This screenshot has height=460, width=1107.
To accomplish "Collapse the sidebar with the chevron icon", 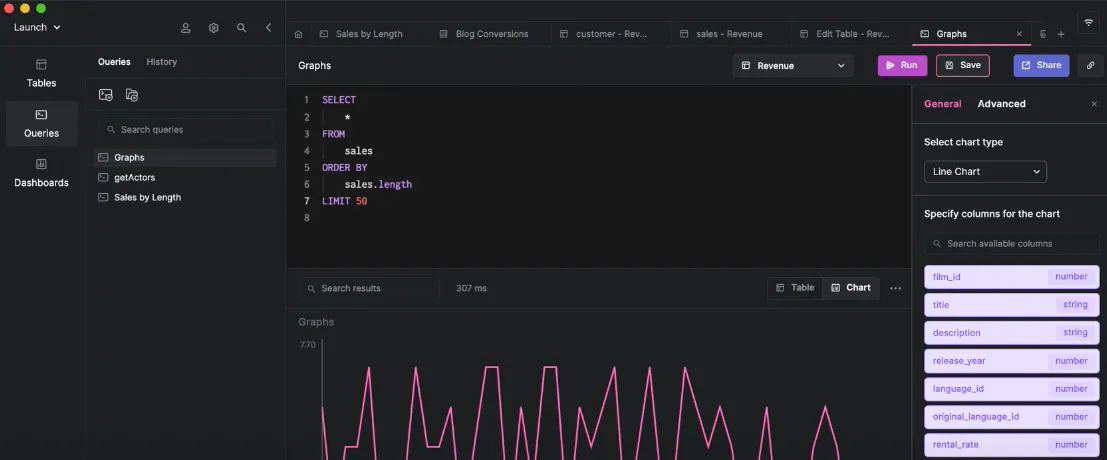I will pos(268,28).
